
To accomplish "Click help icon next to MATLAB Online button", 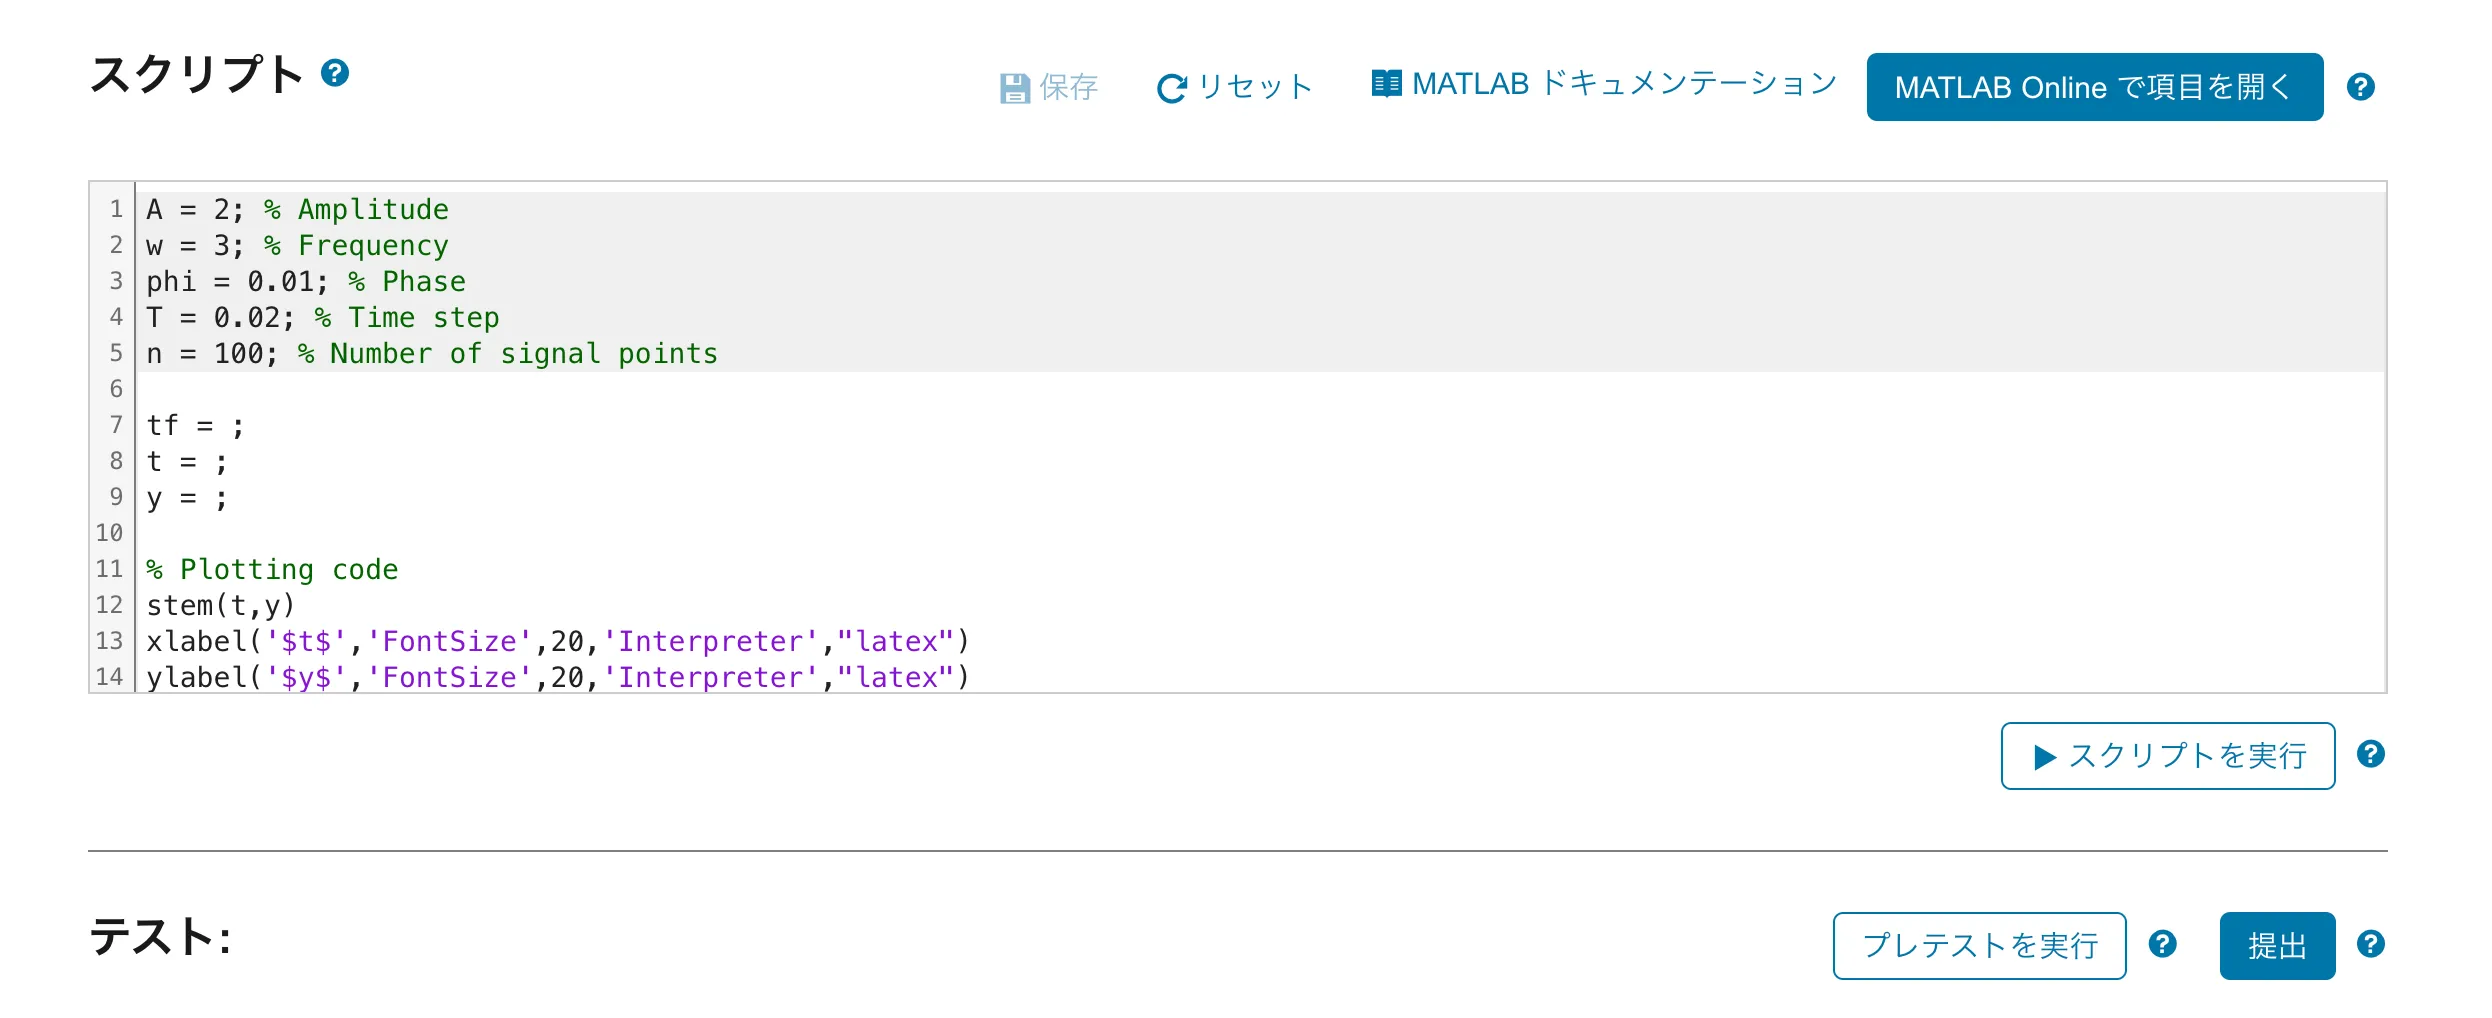I will [x=2360, y=87].
